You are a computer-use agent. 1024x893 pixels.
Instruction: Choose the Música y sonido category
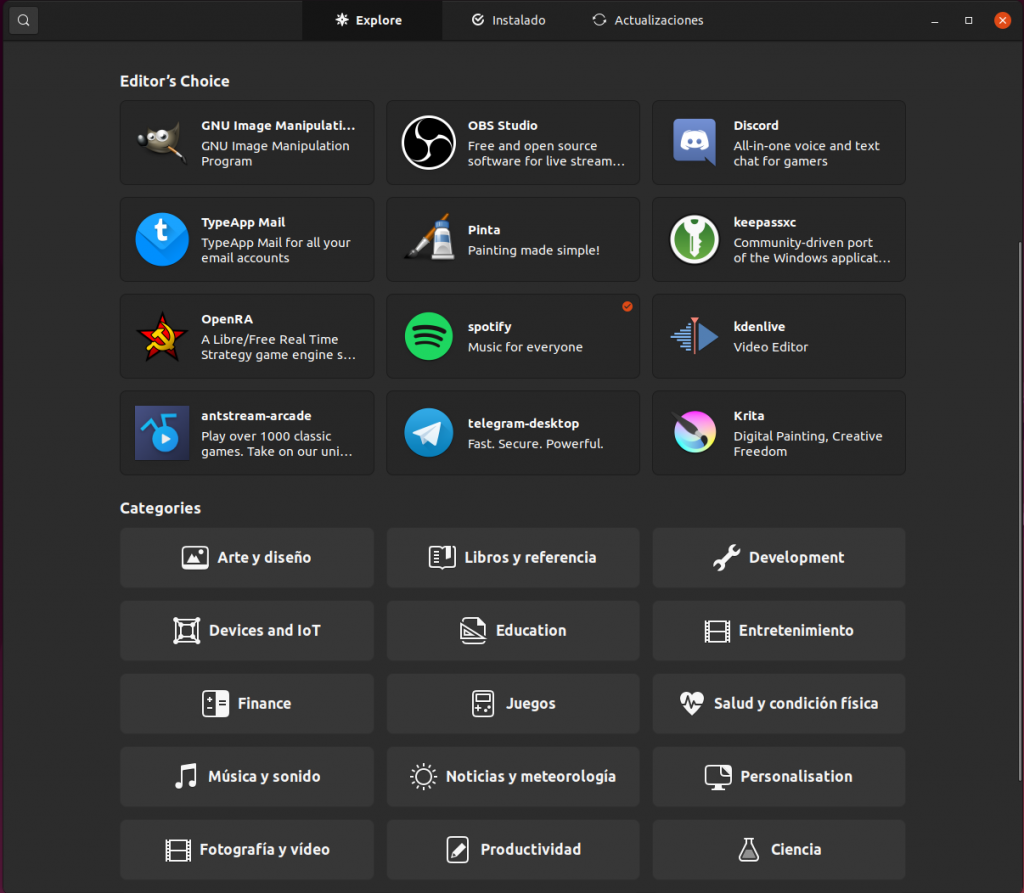point(246,777)
